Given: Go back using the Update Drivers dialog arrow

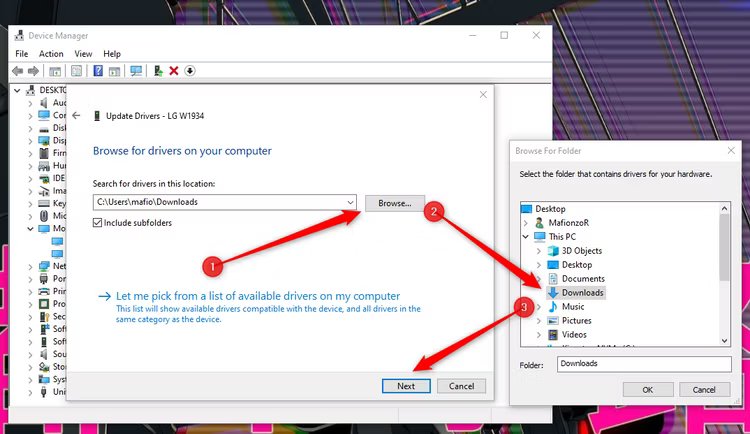Looking at the screenshot, I should point(76,116).
